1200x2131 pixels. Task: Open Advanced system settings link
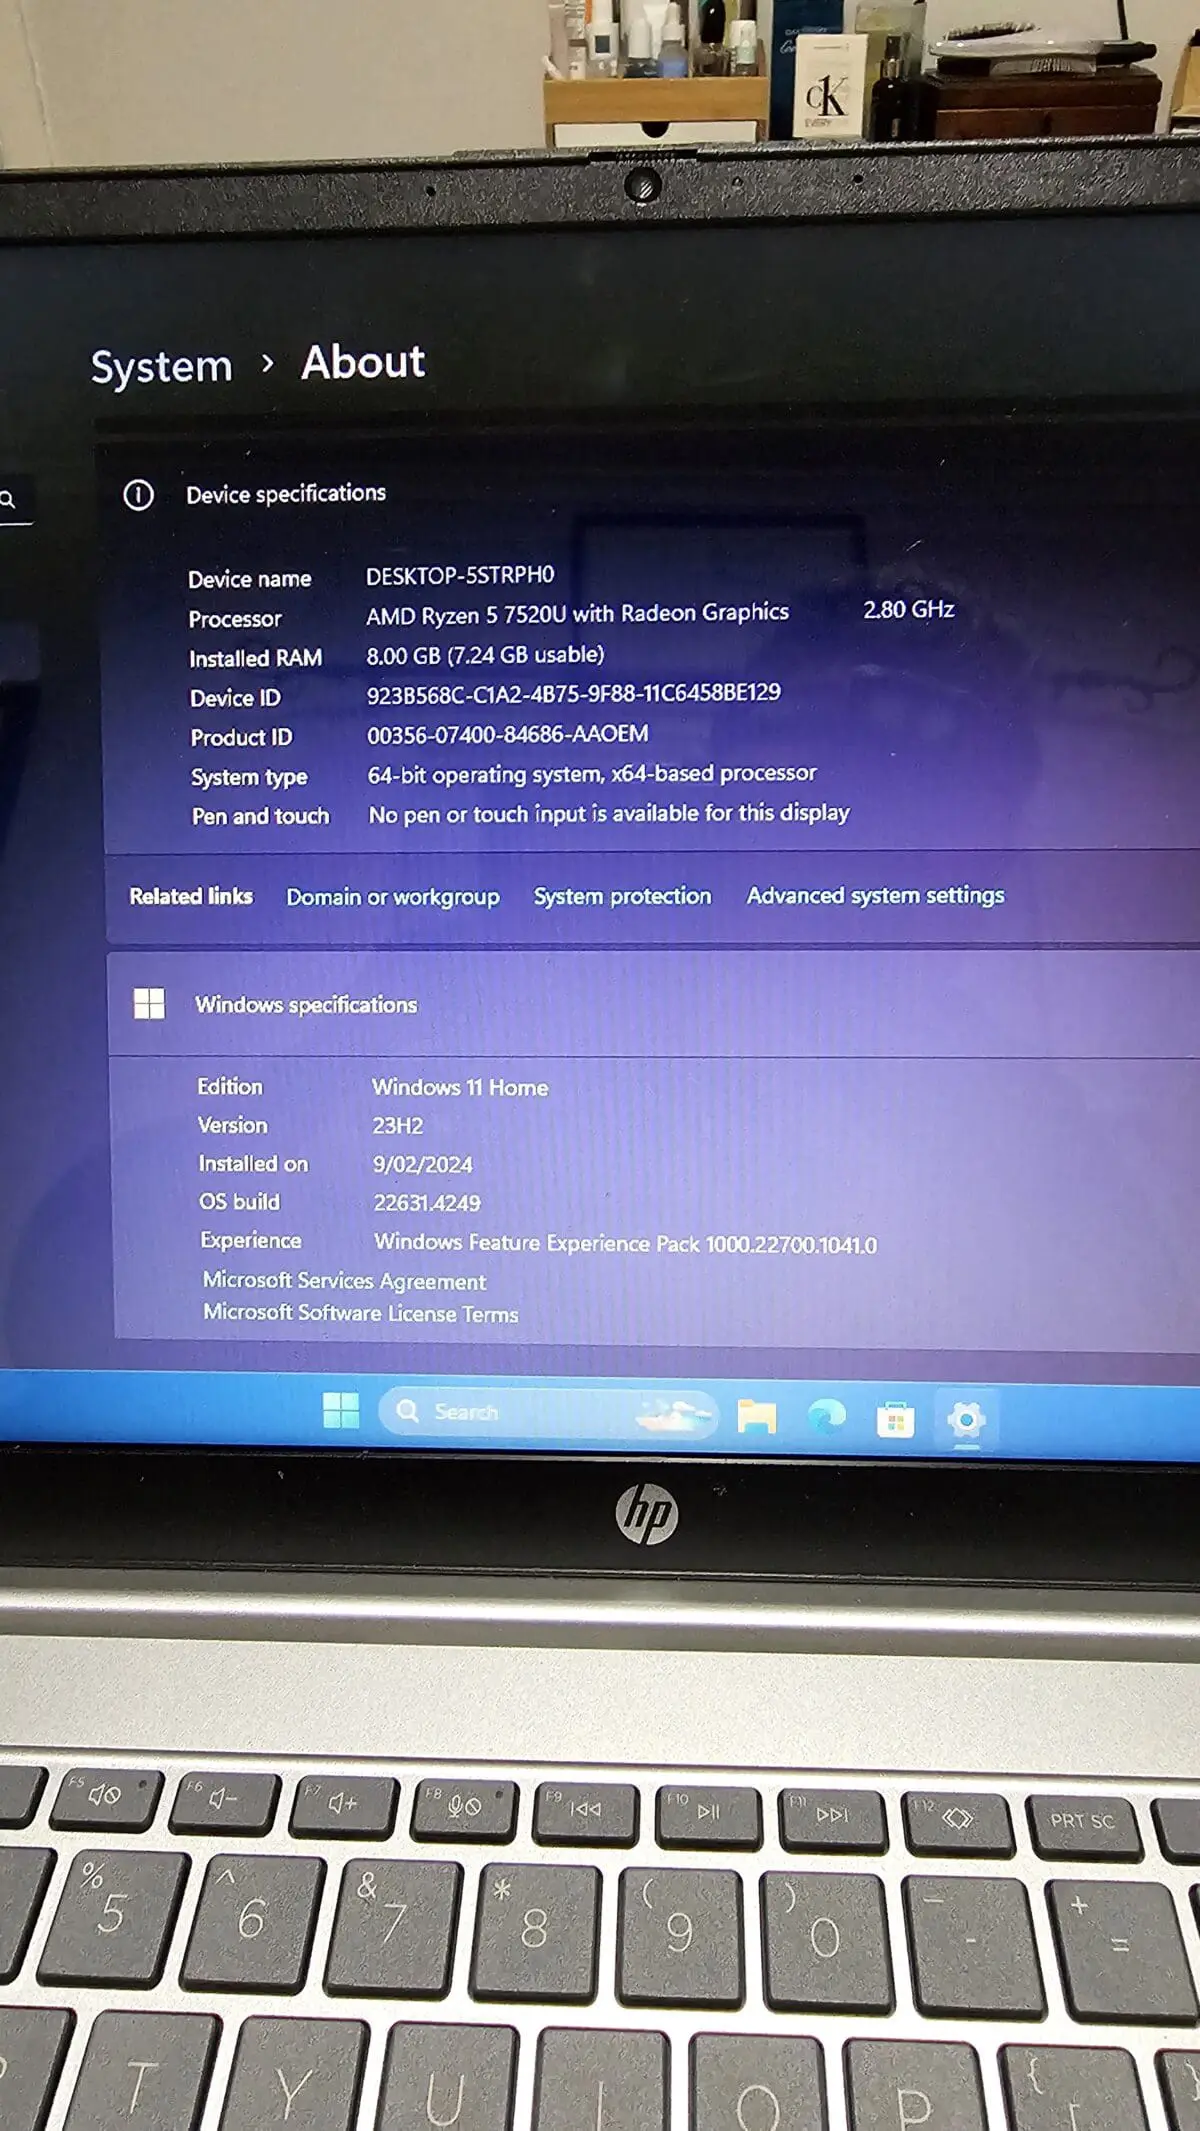pos(875,895)
